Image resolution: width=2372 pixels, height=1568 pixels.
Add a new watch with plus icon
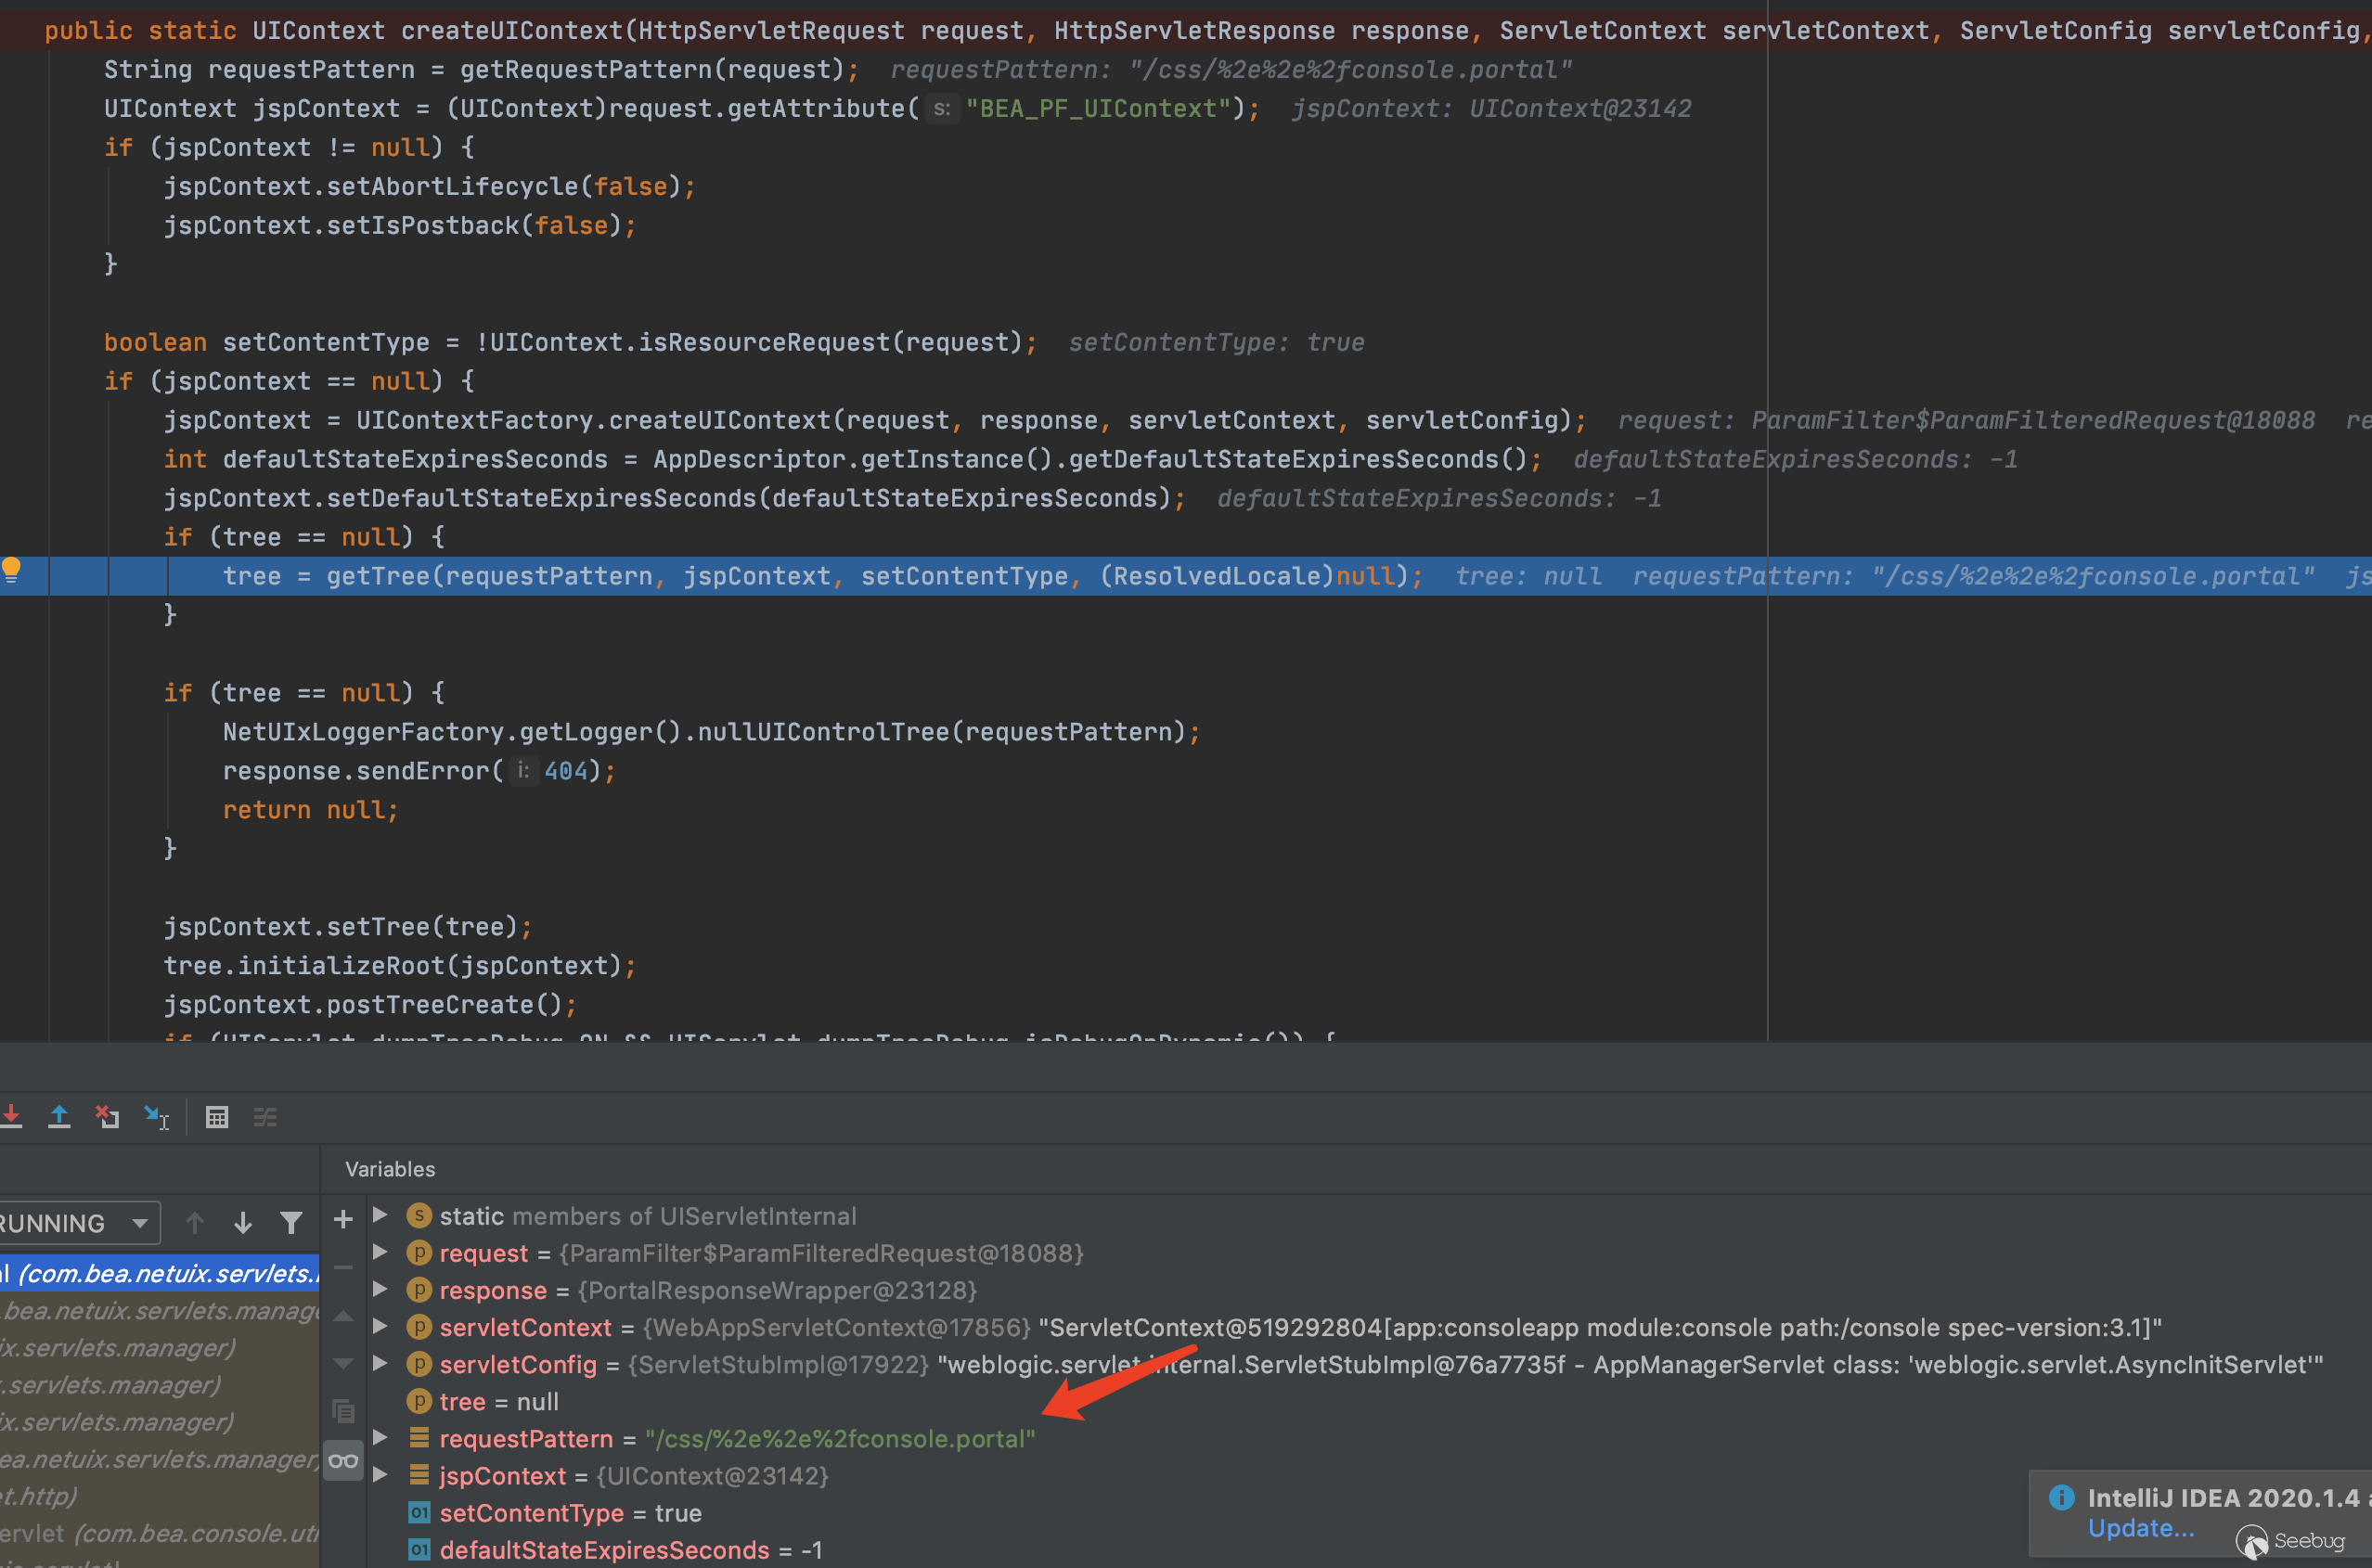(x=343, y=1219)
